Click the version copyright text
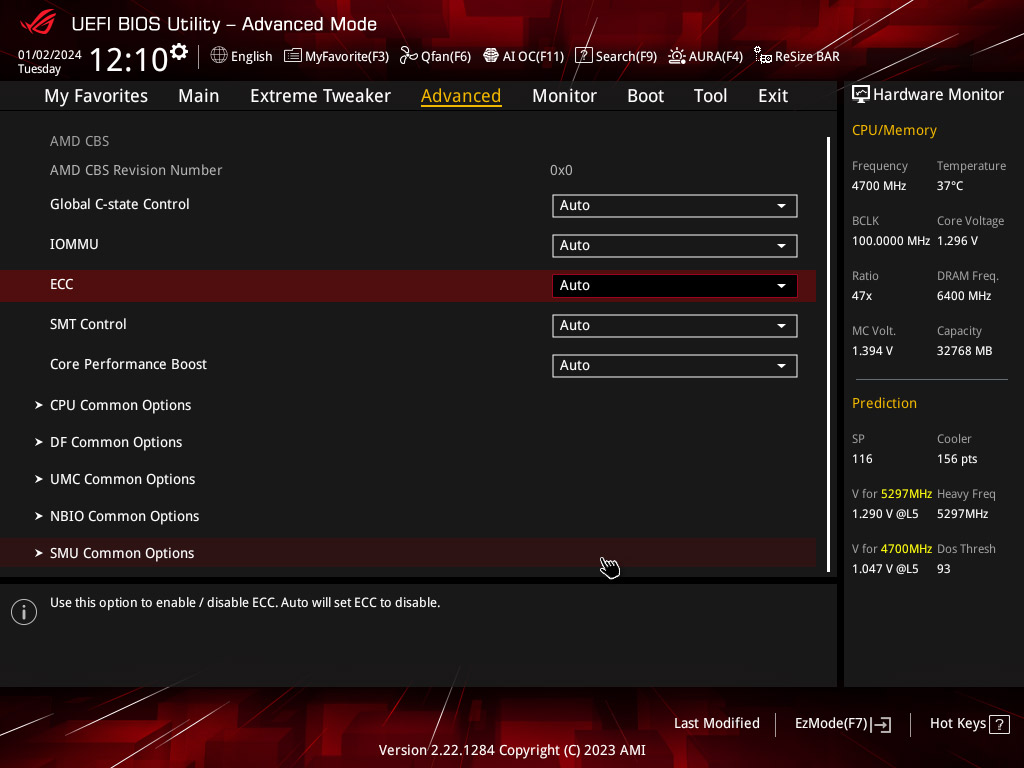1024x768 pixels. (512, 750)
